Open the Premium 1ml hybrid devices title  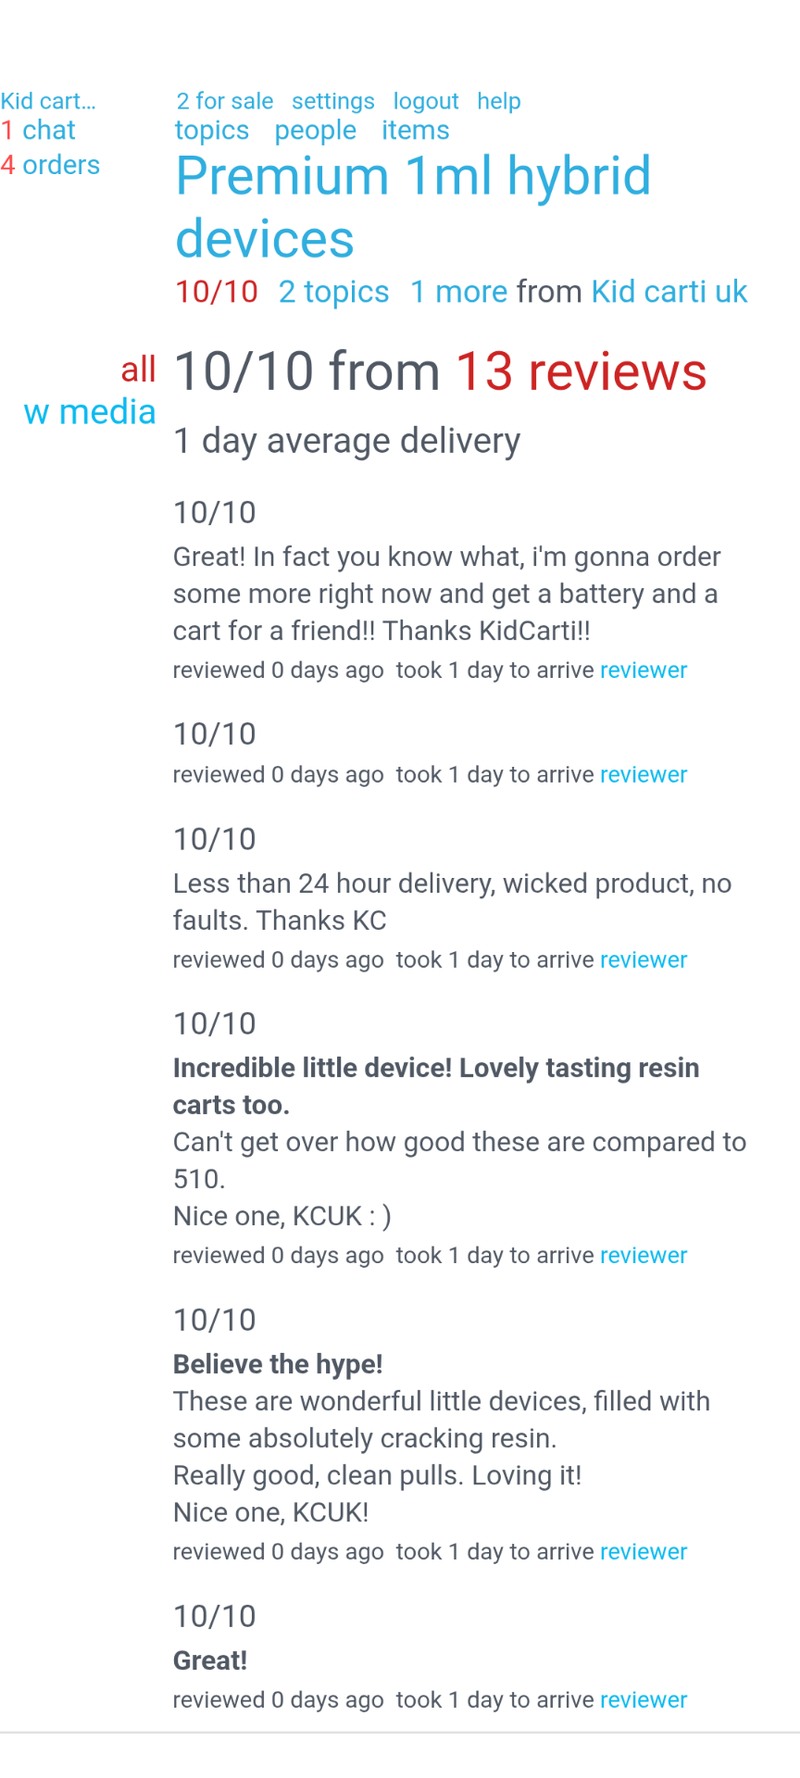[x=412, y=206]
